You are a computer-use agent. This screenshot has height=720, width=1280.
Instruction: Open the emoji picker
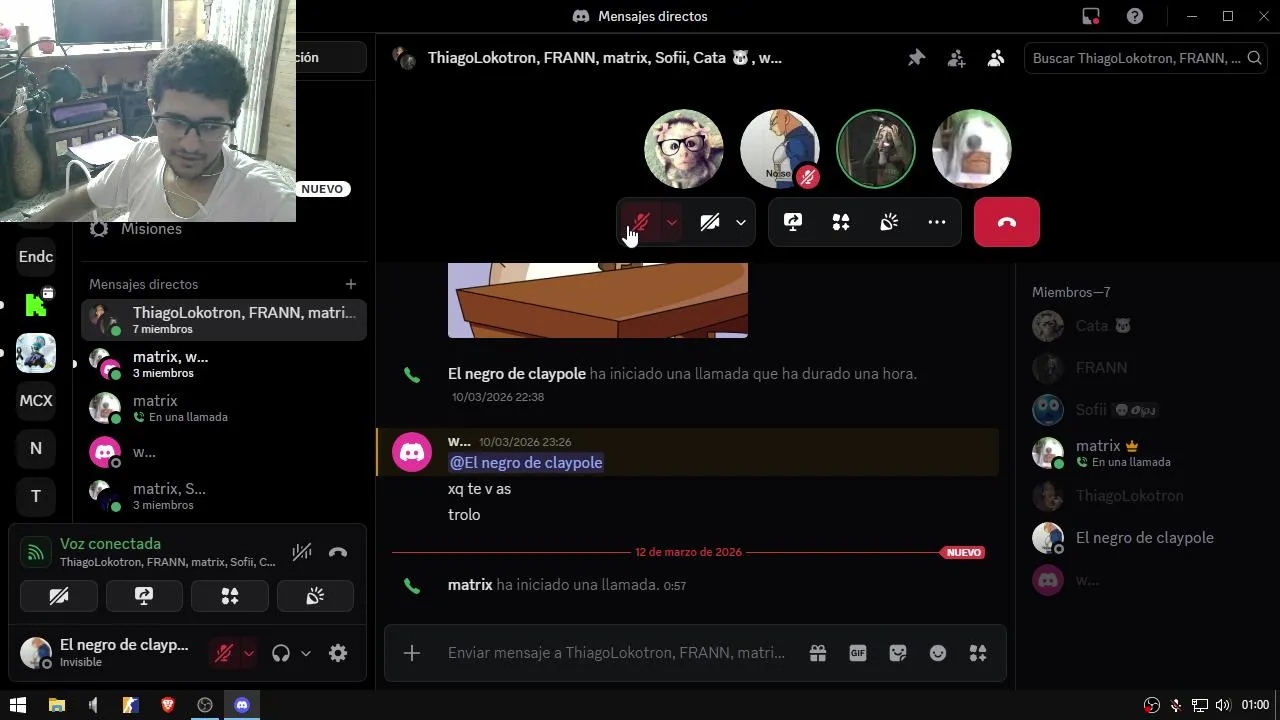tap(938, 653)
